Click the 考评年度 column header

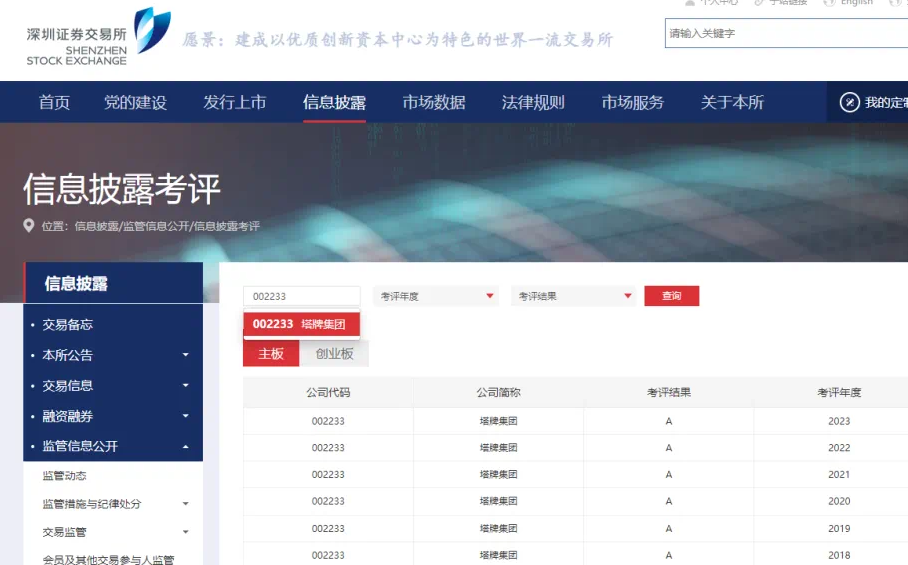coord(839,392)
